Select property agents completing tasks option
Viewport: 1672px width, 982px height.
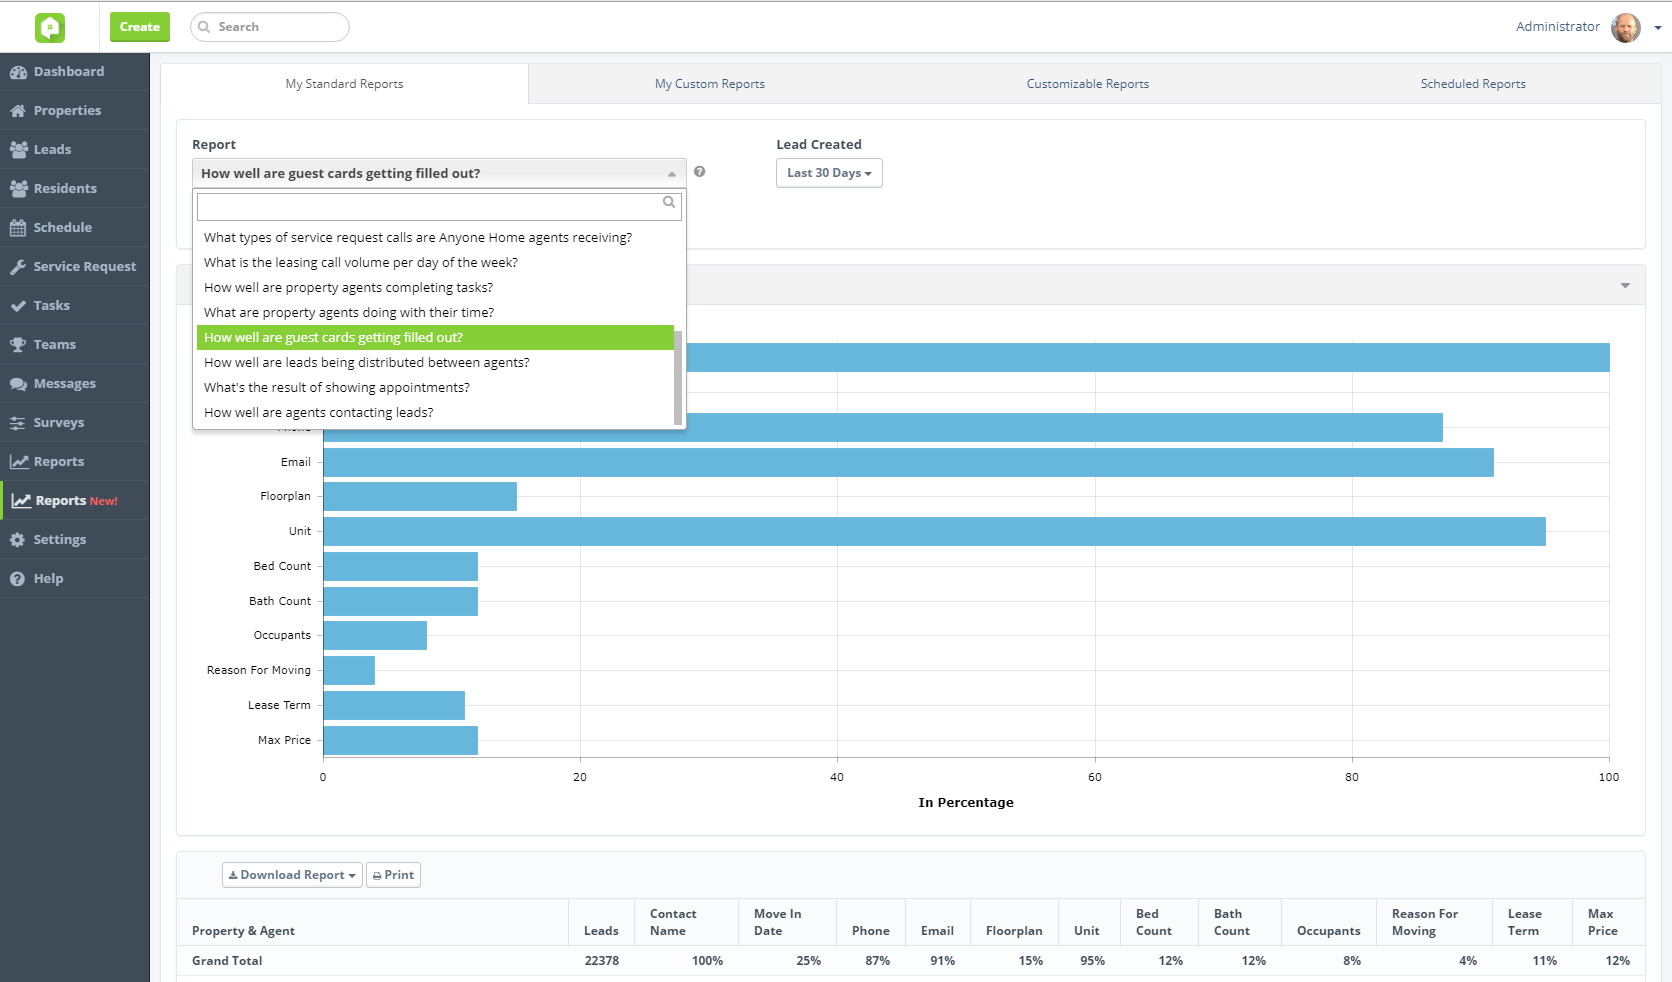(x=435, y=288)
